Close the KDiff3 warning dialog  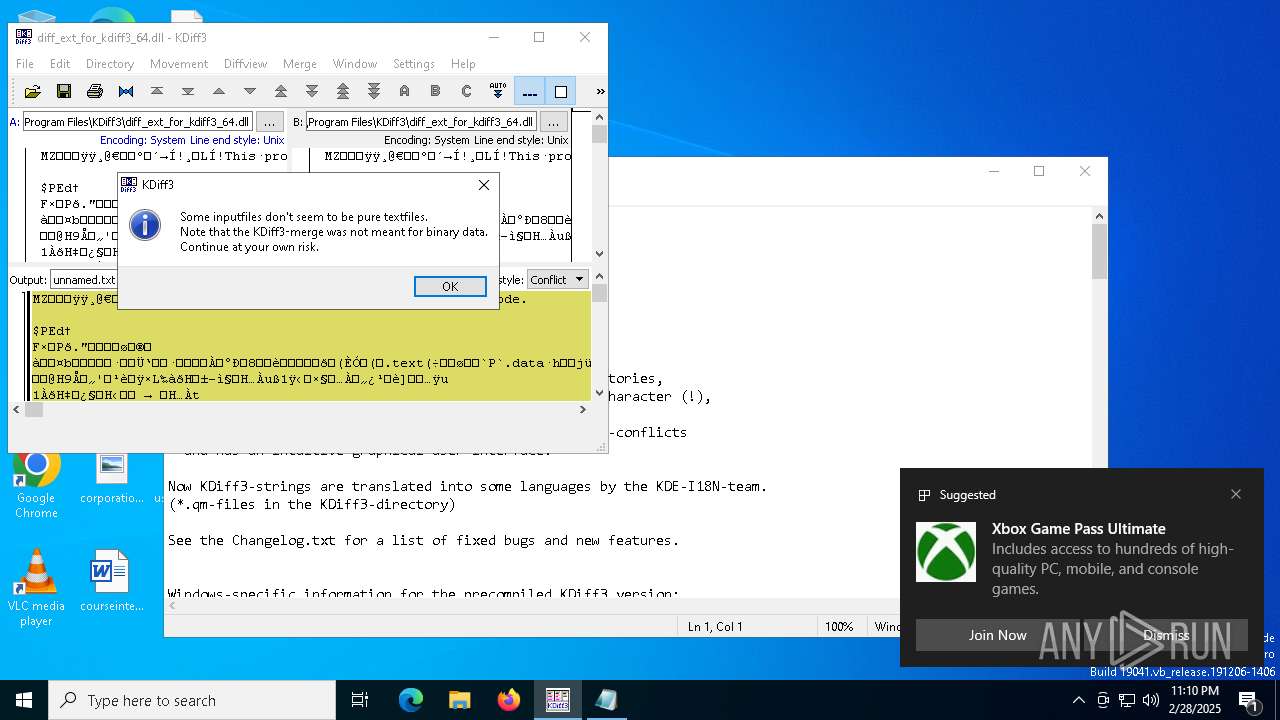click(x=484, y=185)
